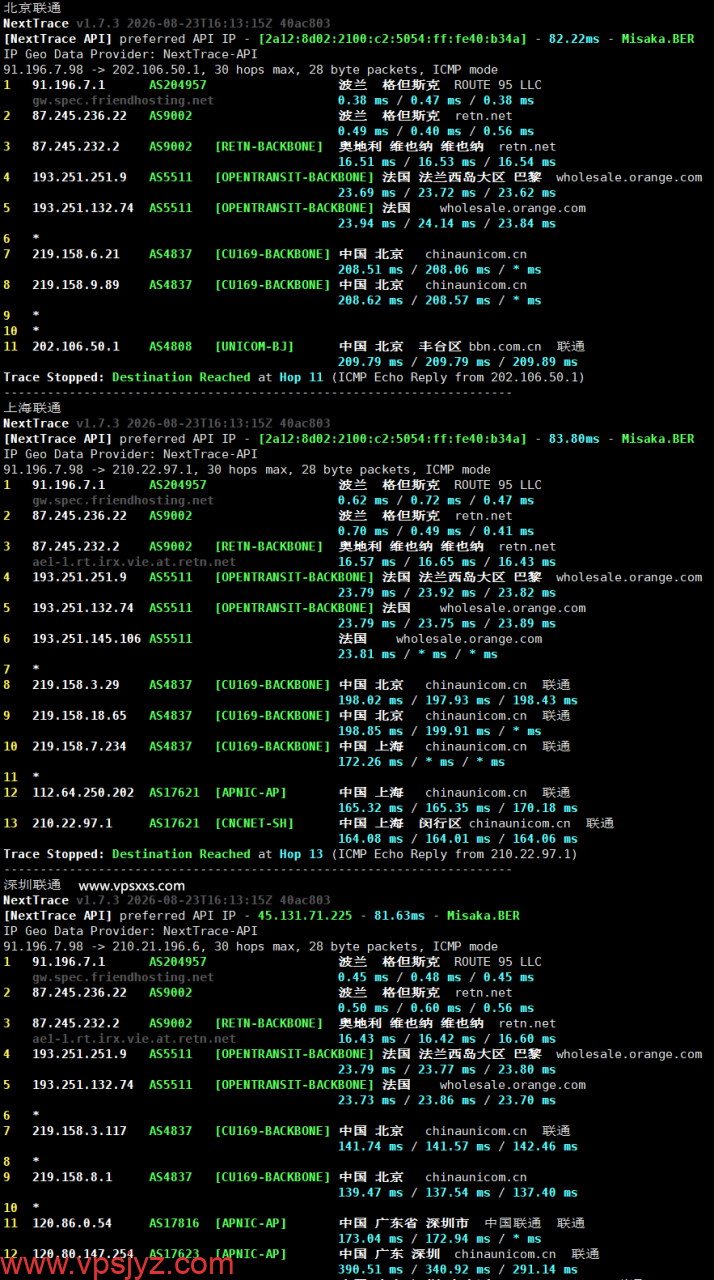
Task: Click the '丰台区' district text
Action: pyautogui.click(x=440, y=347)
